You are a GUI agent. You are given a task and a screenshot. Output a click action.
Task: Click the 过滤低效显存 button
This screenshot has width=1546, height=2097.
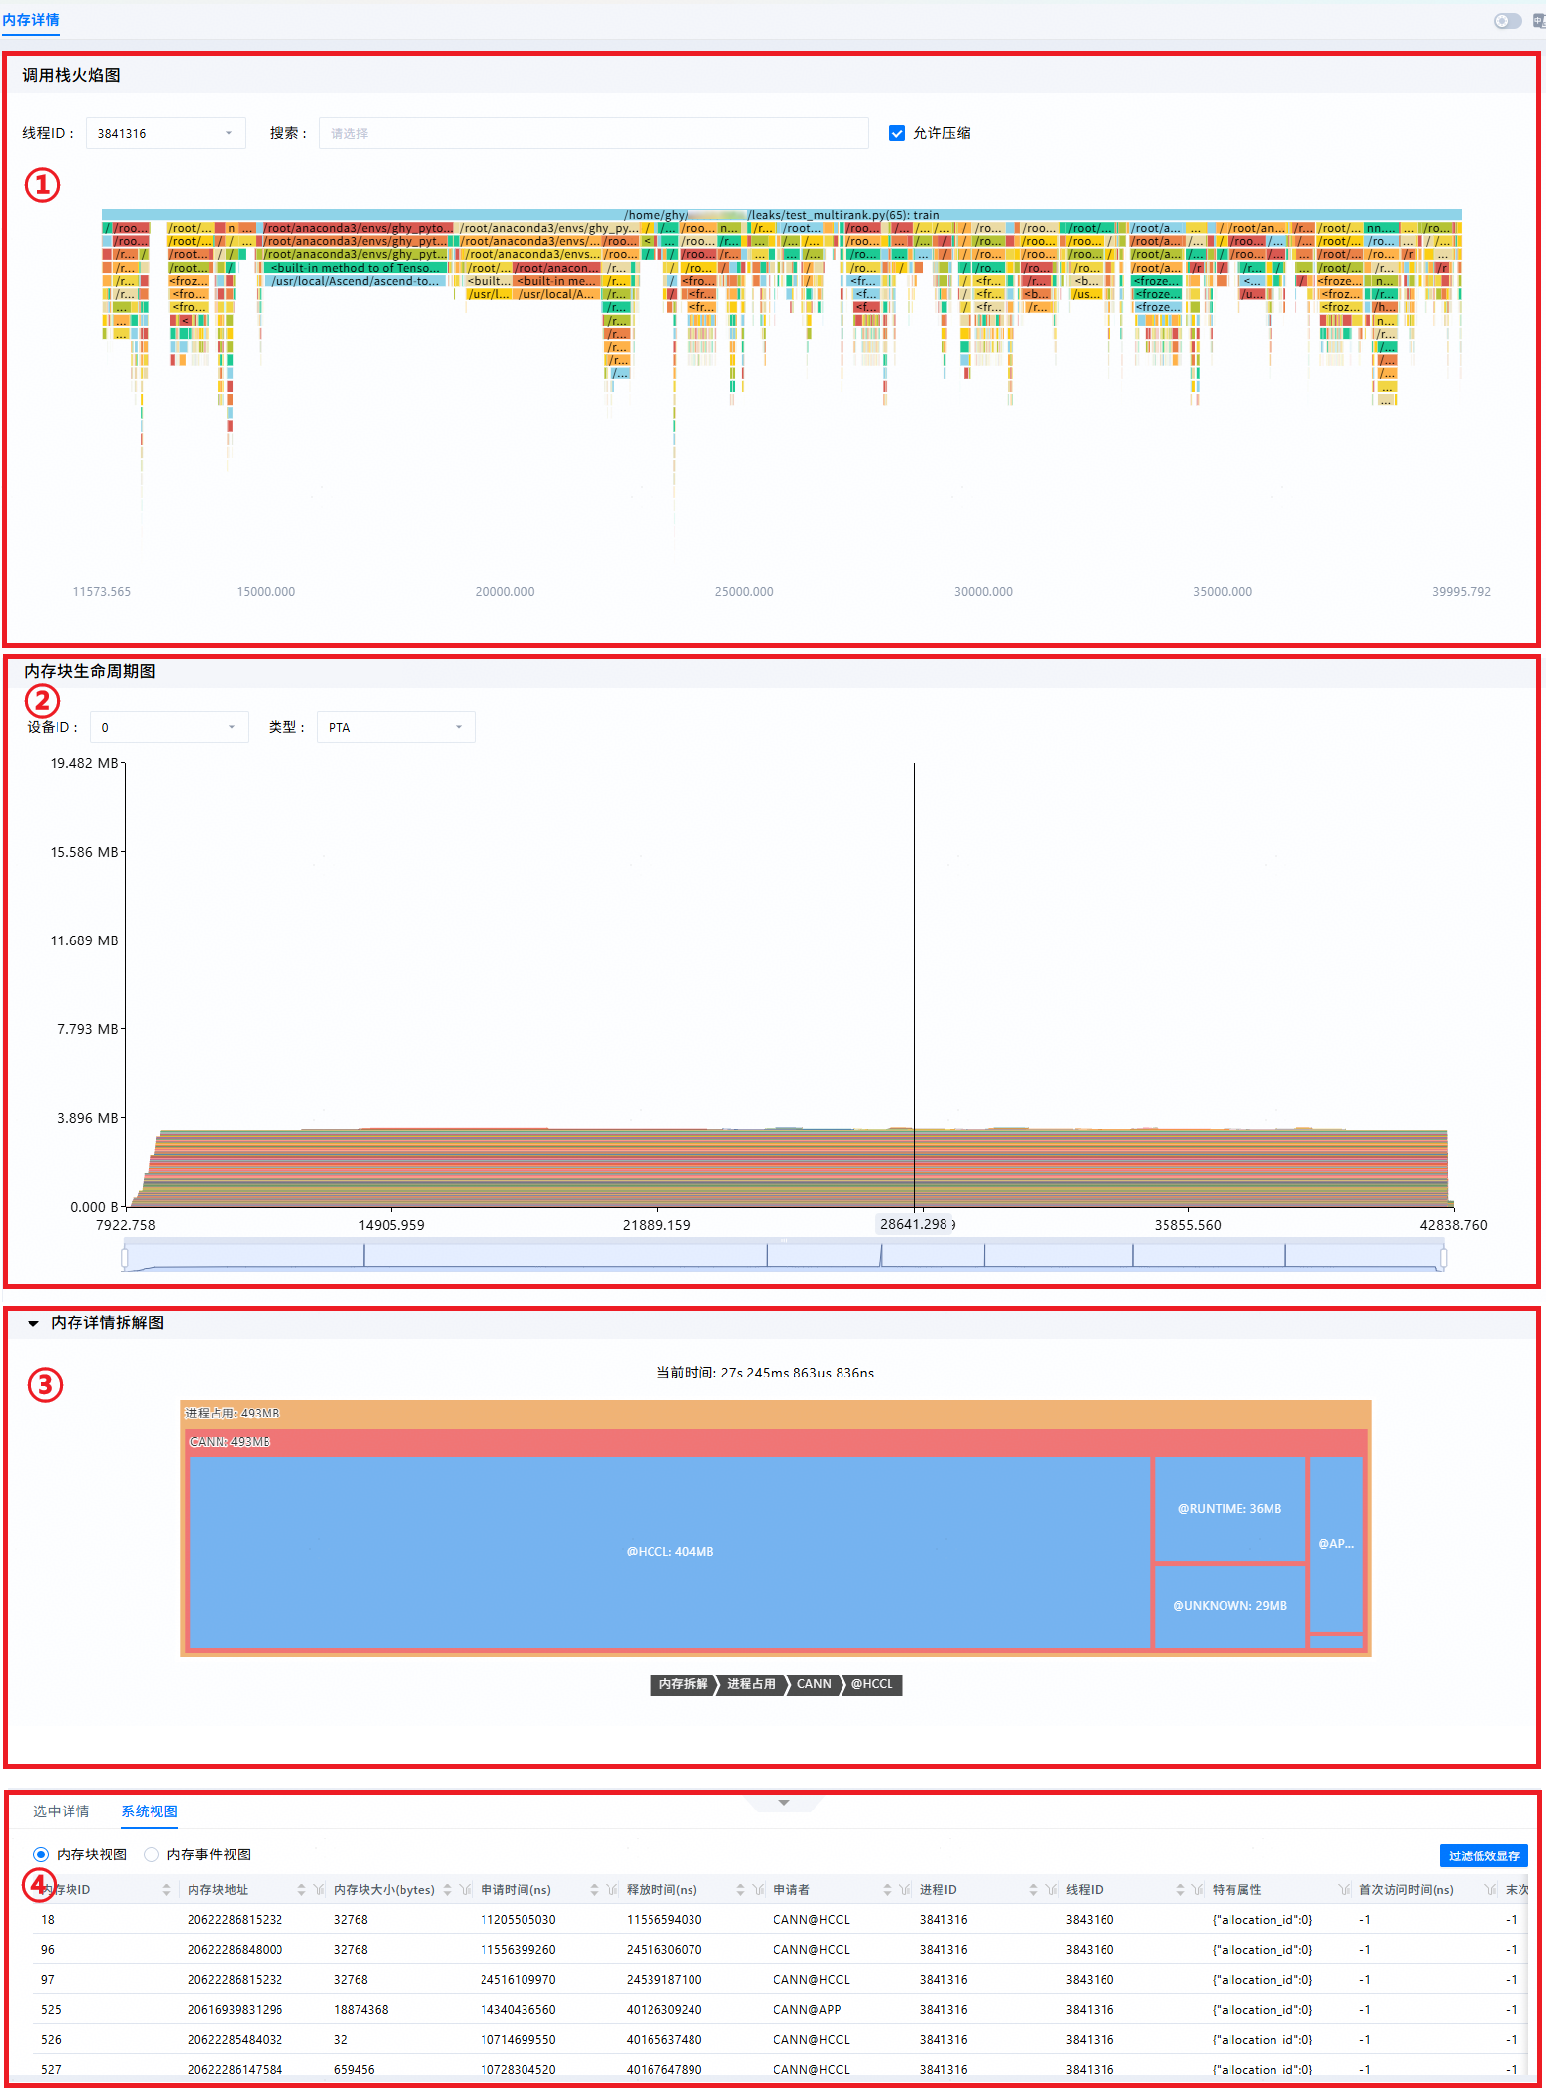pyautogui.click(x=1484, y=1855)
